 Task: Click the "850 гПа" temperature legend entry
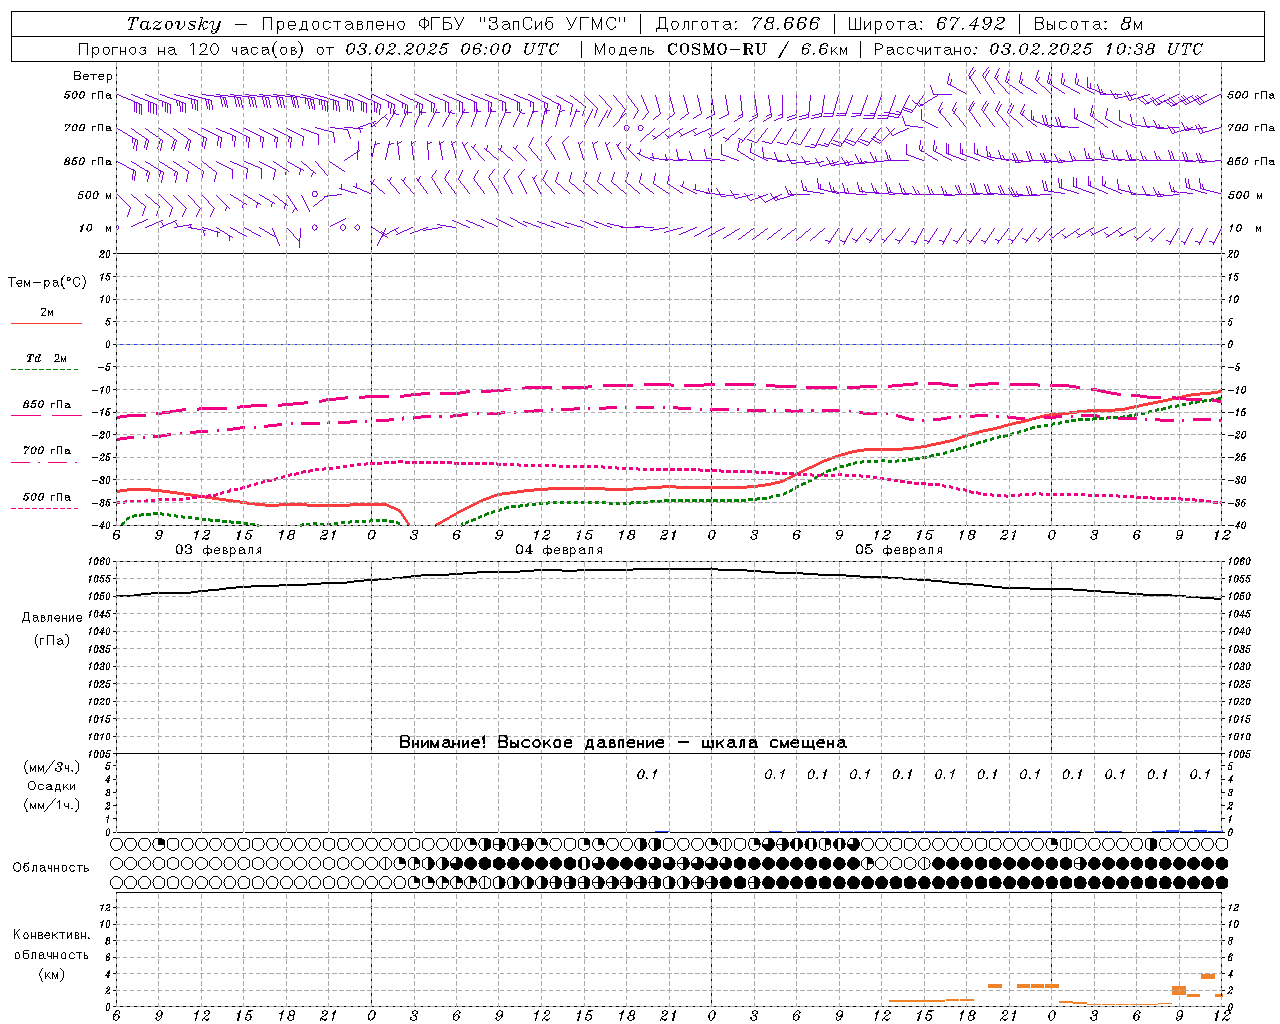click(47, 405)
